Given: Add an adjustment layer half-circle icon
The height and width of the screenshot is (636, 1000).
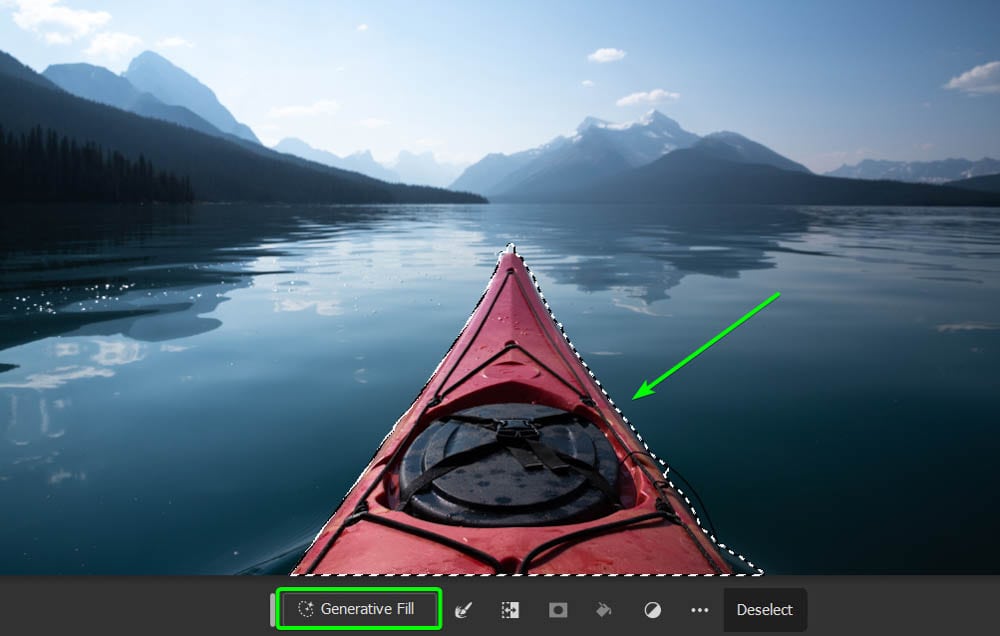Looking at the screenshot, I should [x=652, y=610].
